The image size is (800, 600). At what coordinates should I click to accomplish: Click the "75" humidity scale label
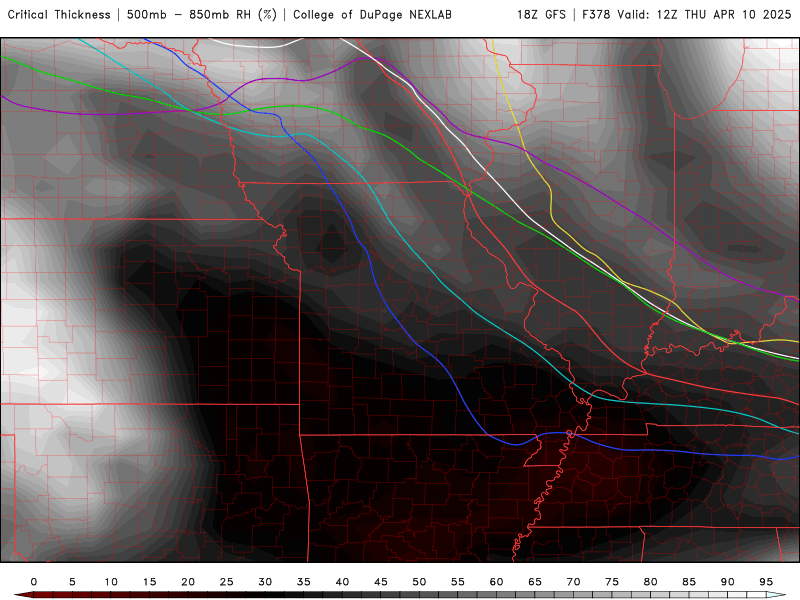612,582
